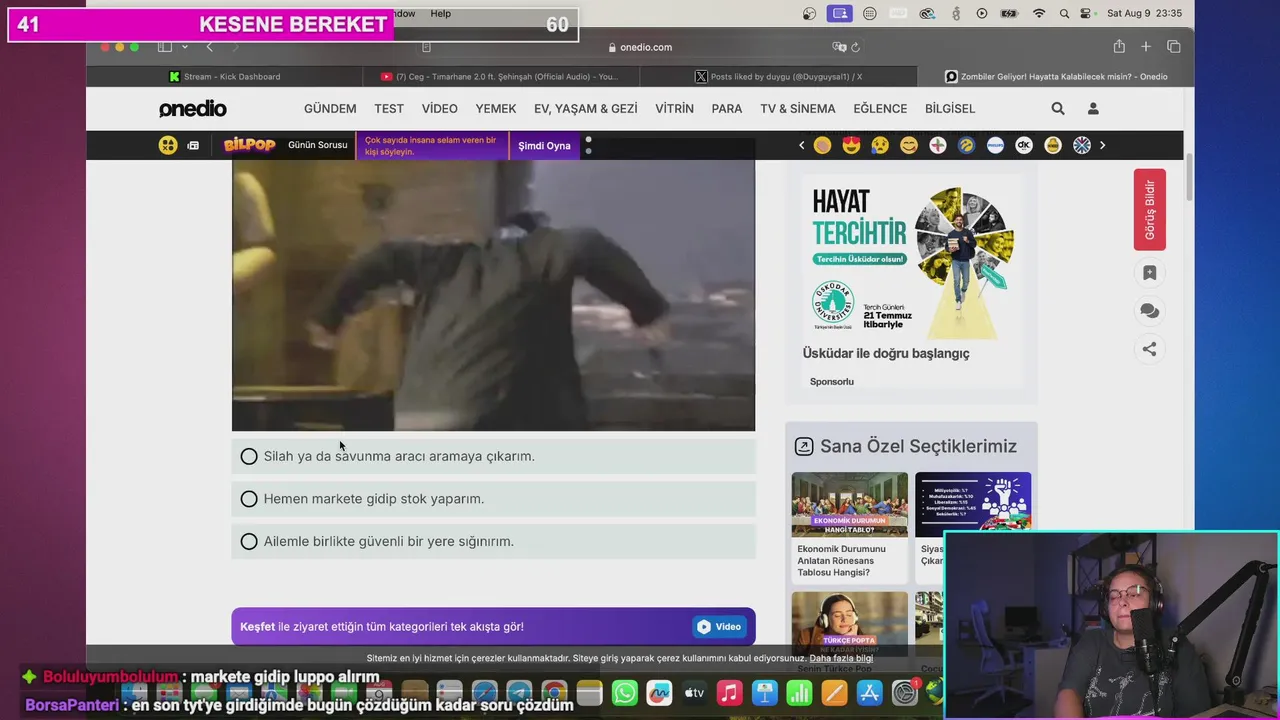Screen dimensions: 1280x720
Task: Click the emoji faces icon left of Bilpop
Action: 168,145
